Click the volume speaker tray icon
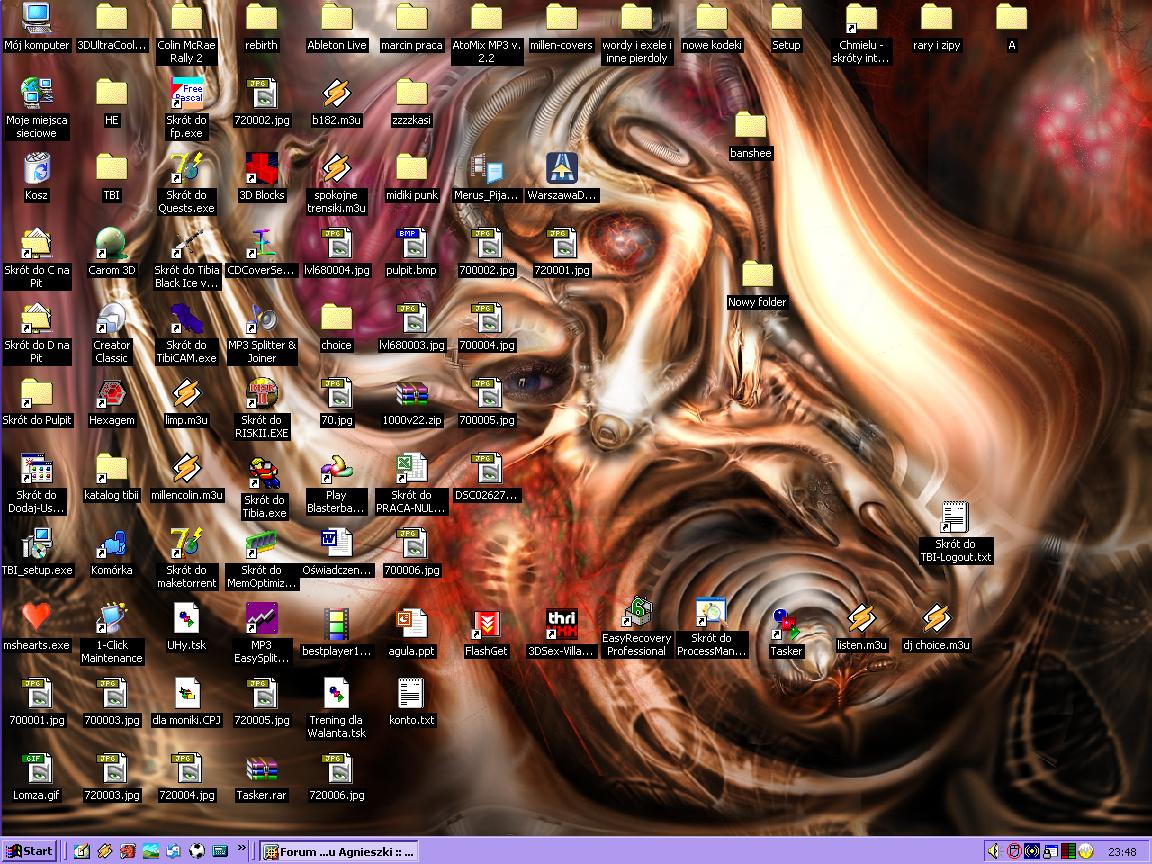 point(993,851)
